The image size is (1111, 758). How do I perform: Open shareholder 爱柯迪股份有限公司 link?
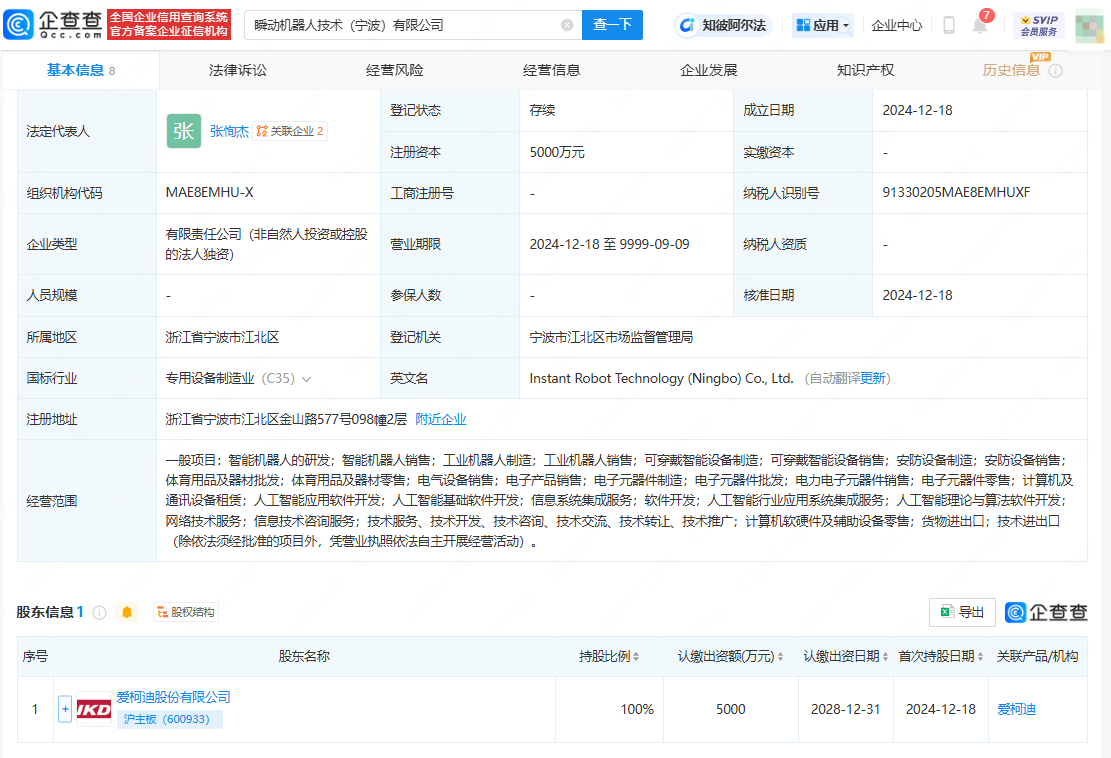pyautogui.click(x=174, y=697)
